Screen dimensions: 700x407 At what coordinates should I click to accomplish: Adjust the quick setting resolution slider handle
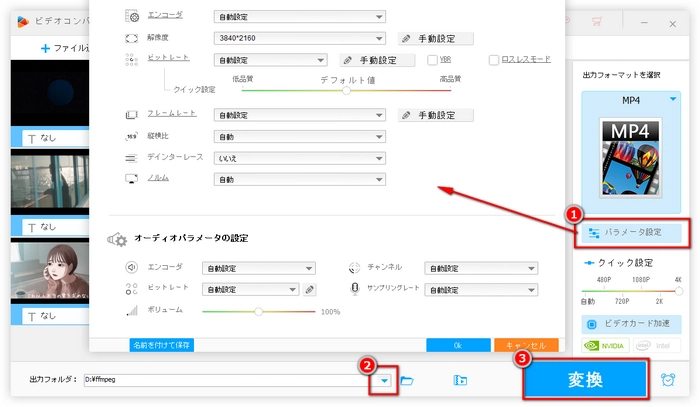(679, 291)
